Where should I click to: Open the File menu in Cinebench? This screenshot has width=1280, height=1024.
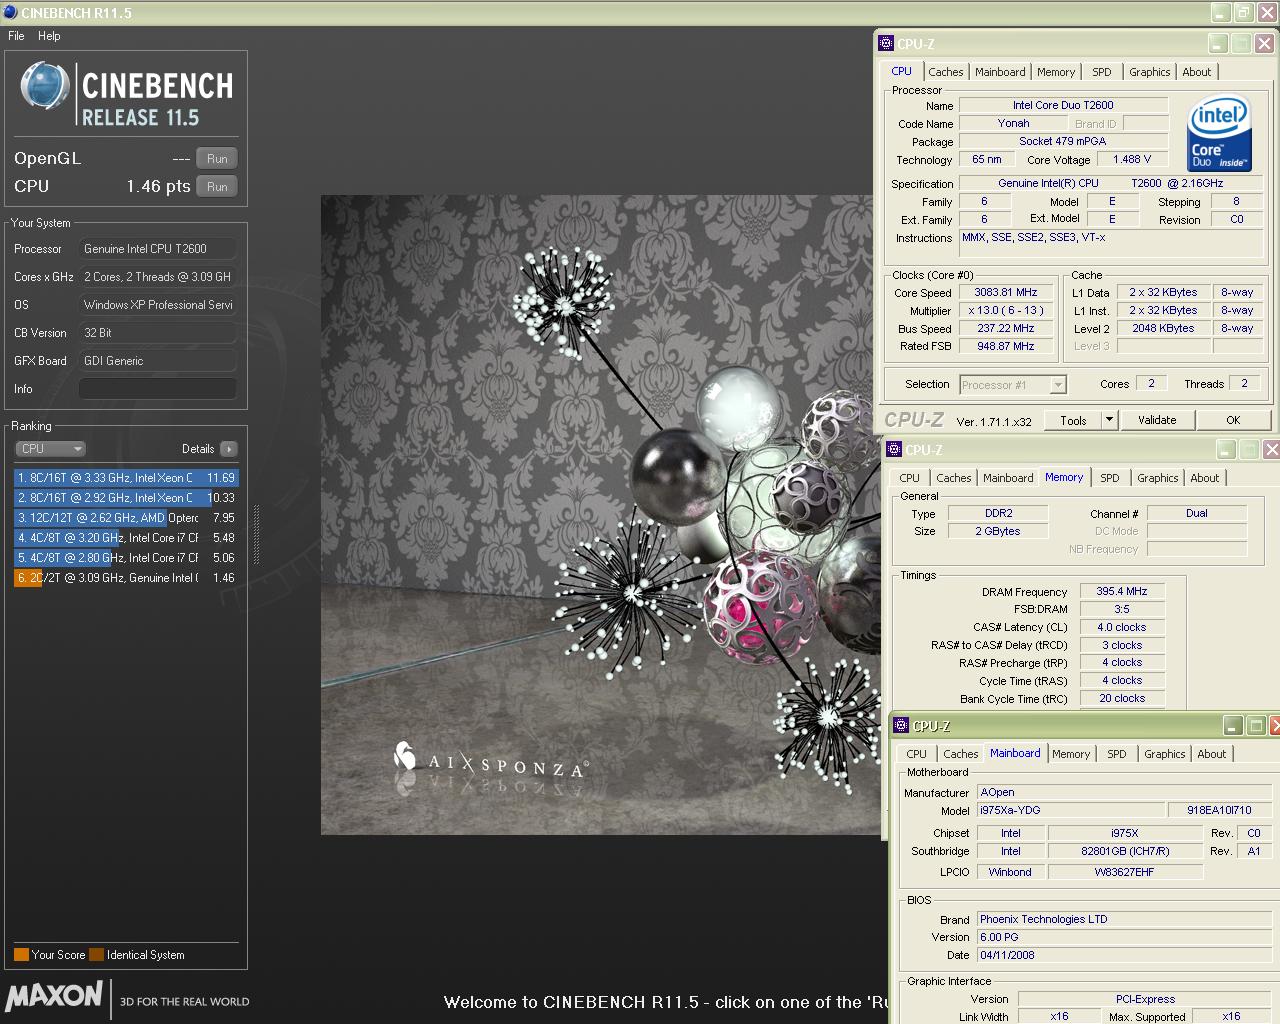point(16,36)
